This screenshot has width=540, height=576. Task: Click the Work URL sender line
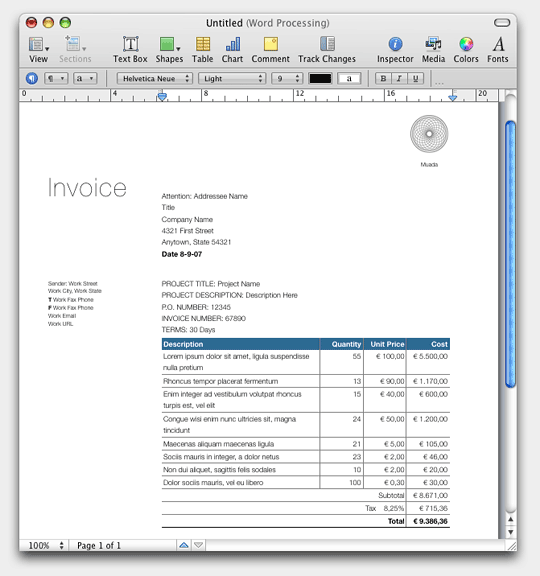(60, 324)
